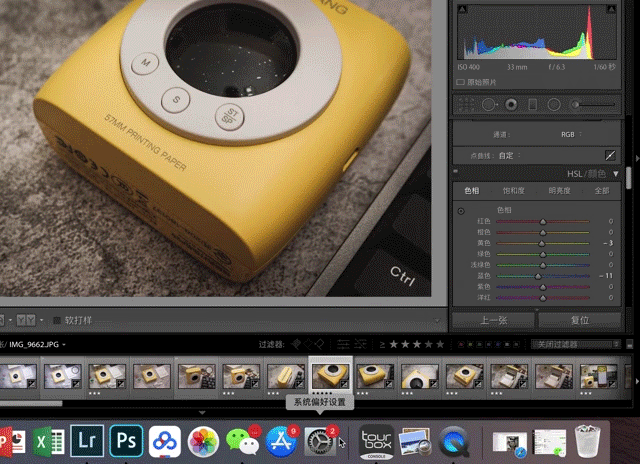This screenshot has width=640, height=464.
Task: Activate the hue targeted adjustment tool
Action: [461, 211]
